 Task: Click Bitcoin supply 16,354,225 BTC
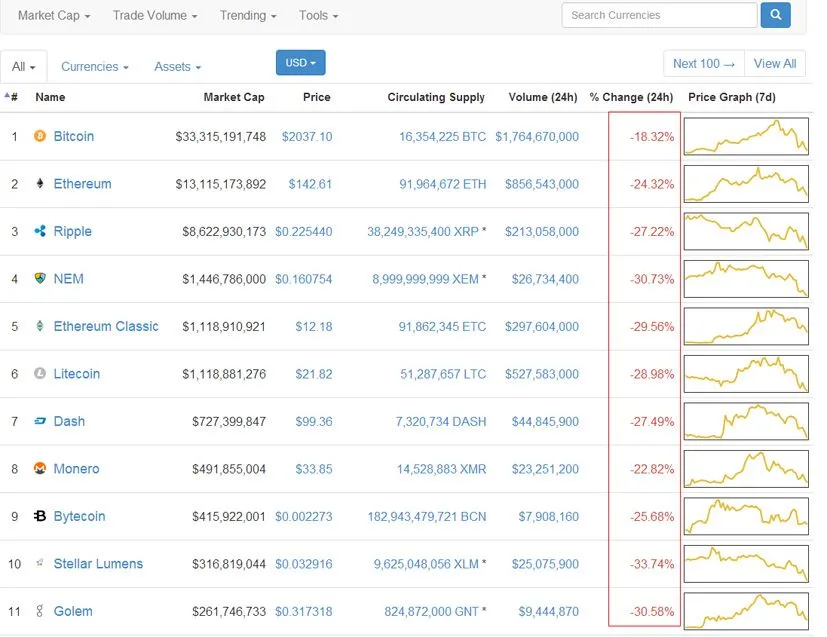[x=443, y=137]
